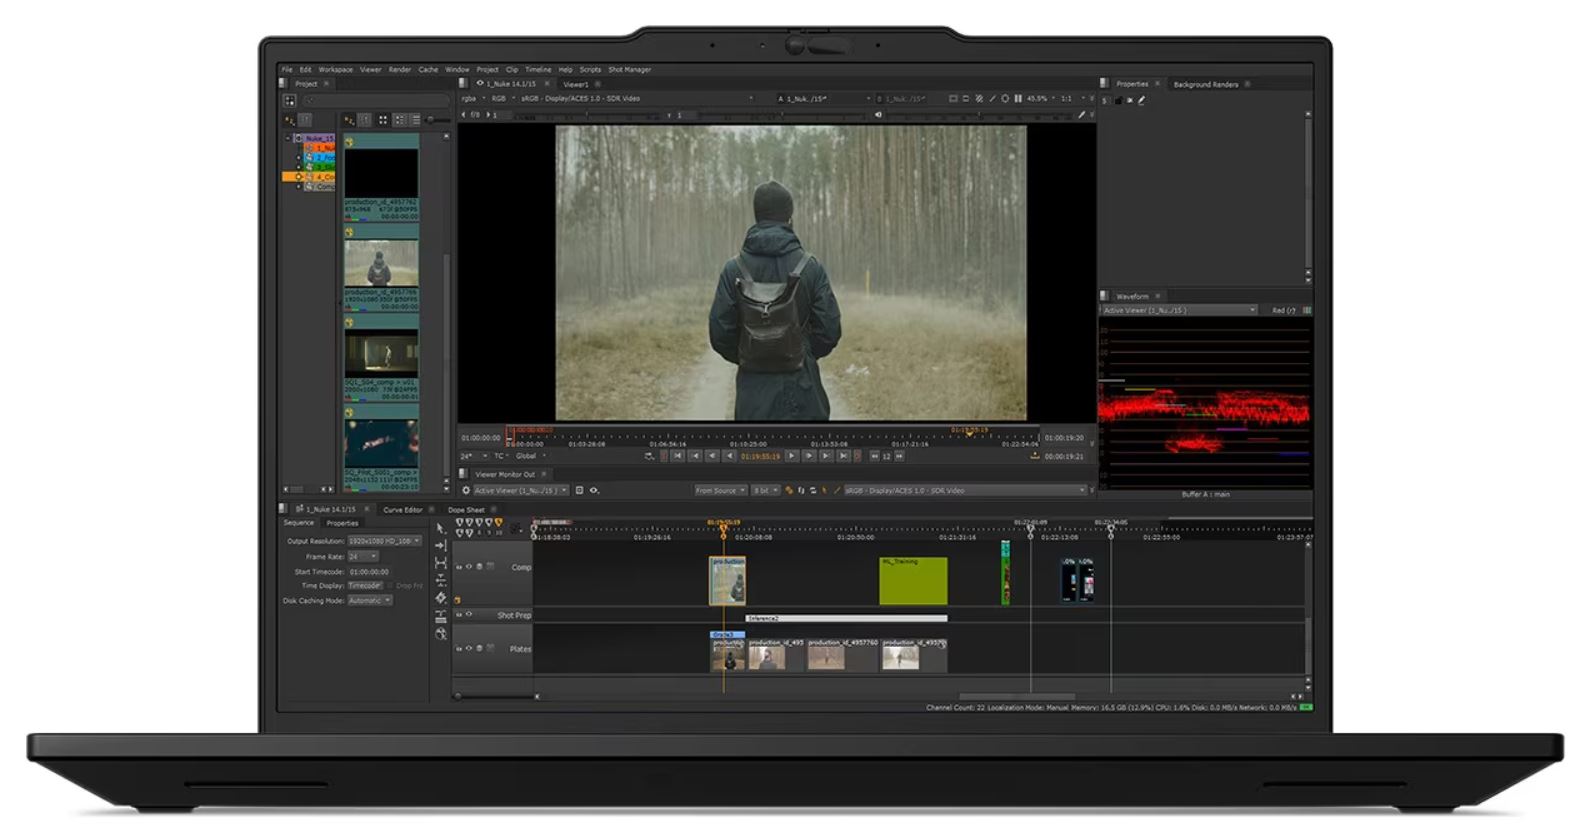Select the arrow multi-tool in timeline toolbar
The height and width of the screenshot is (832, 1583).
441,528
